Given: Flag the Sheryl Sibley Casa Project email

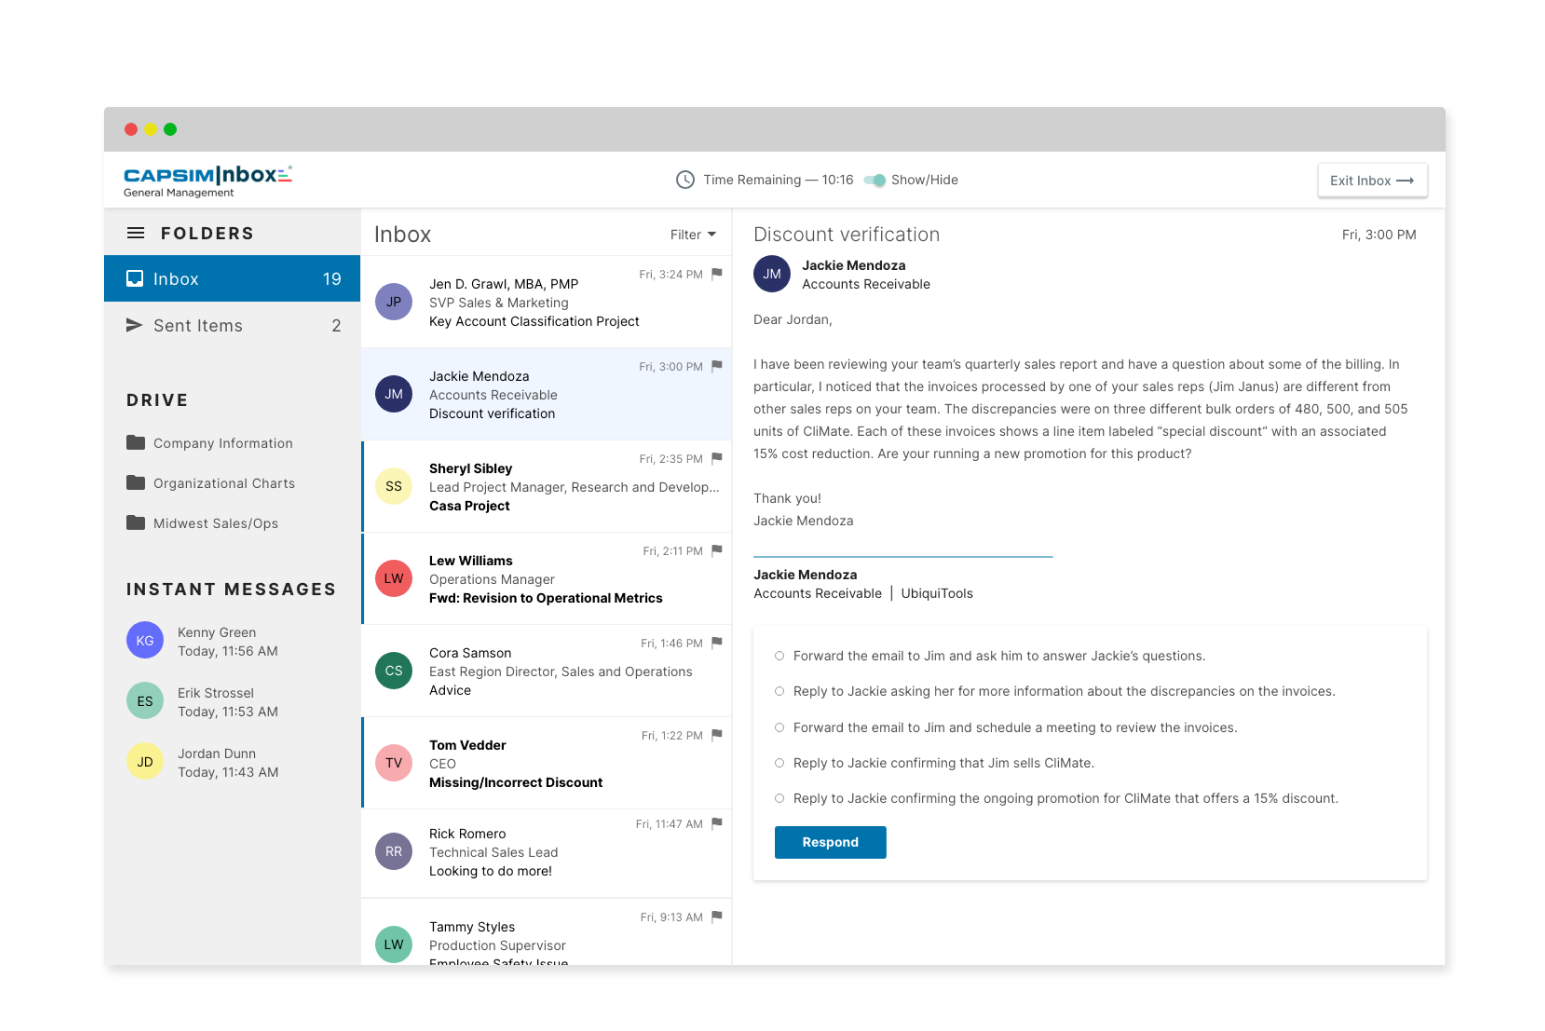Looking at the screenshot, I should click(x=717, y=458).
